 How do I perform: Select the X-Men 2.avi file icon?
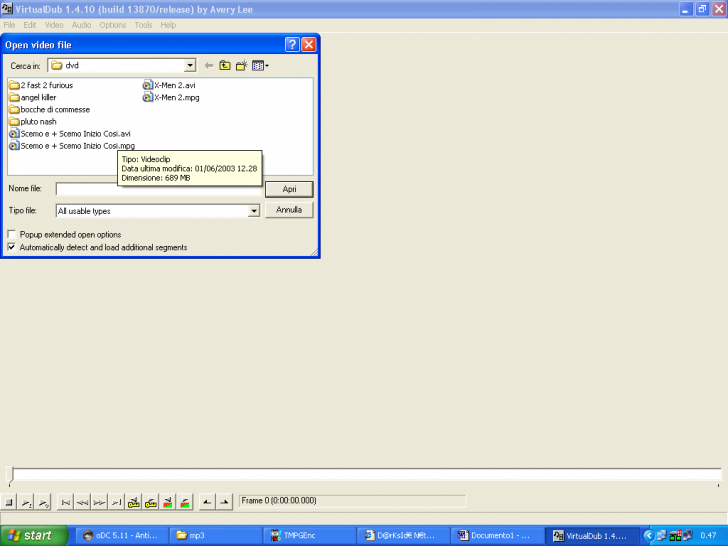(147, 85)
